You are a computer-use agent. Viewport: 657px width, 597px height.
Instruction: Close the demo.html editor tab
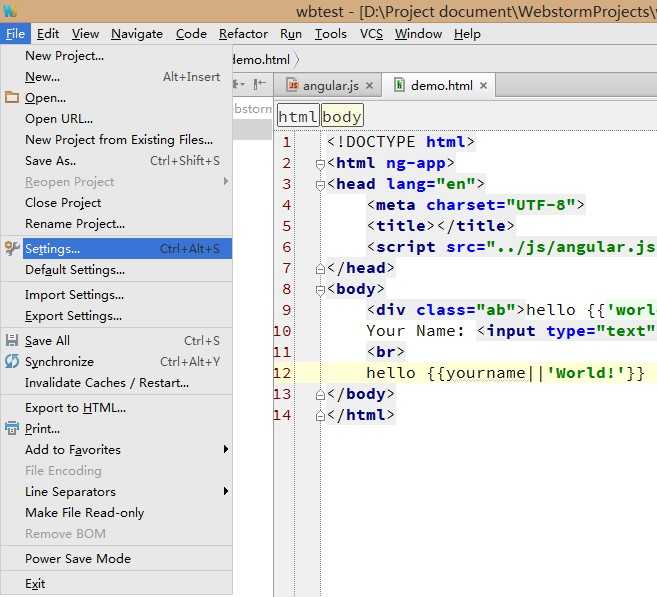point(483,85)
